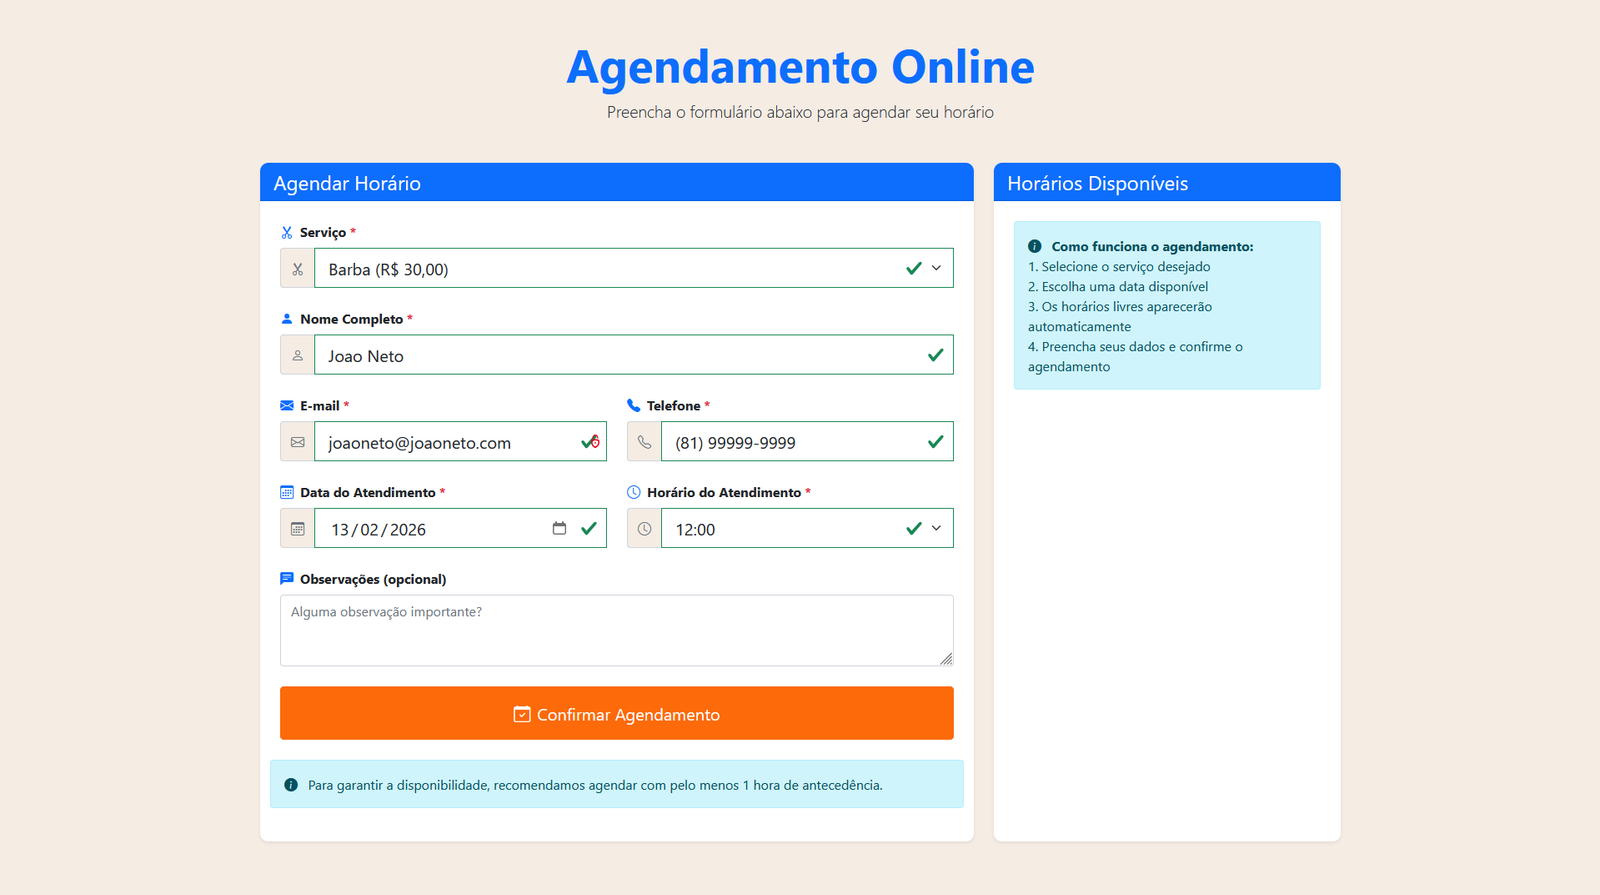The image size is (1600, 895).
Task: Click 'Preencha o formulário abaixo' subtitle
Action: pyautogui.click(x=800, y=112)
